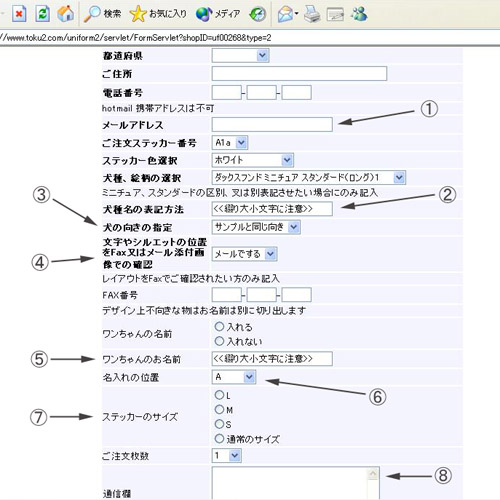Click inside the 通信欄 textarea
This screenshot has height=500, width=500.
click(289, 483)
